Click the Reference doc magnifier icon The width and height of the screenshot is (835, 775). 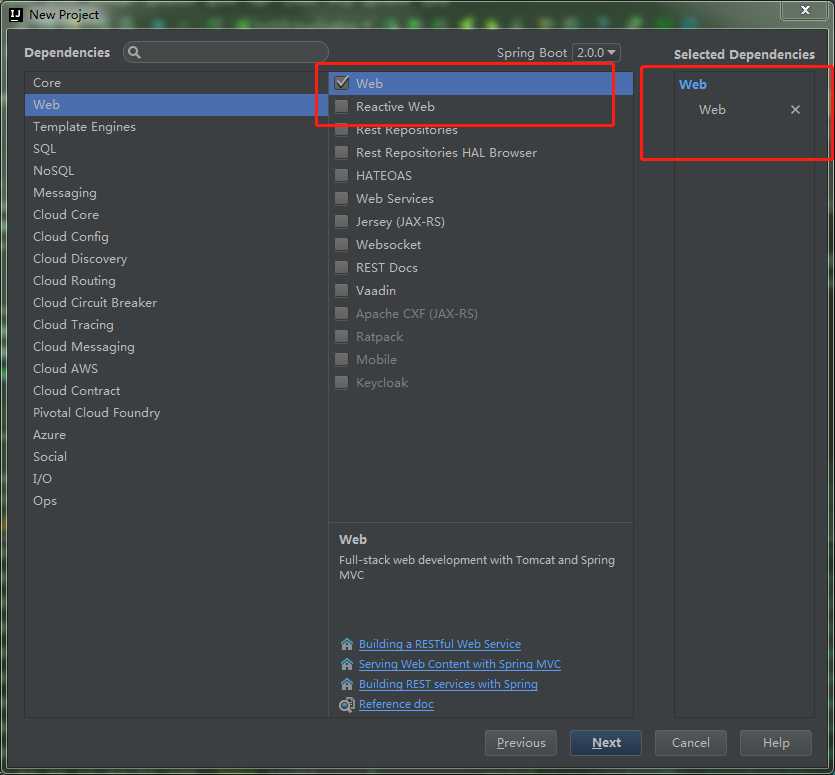(x=347, y=705)
